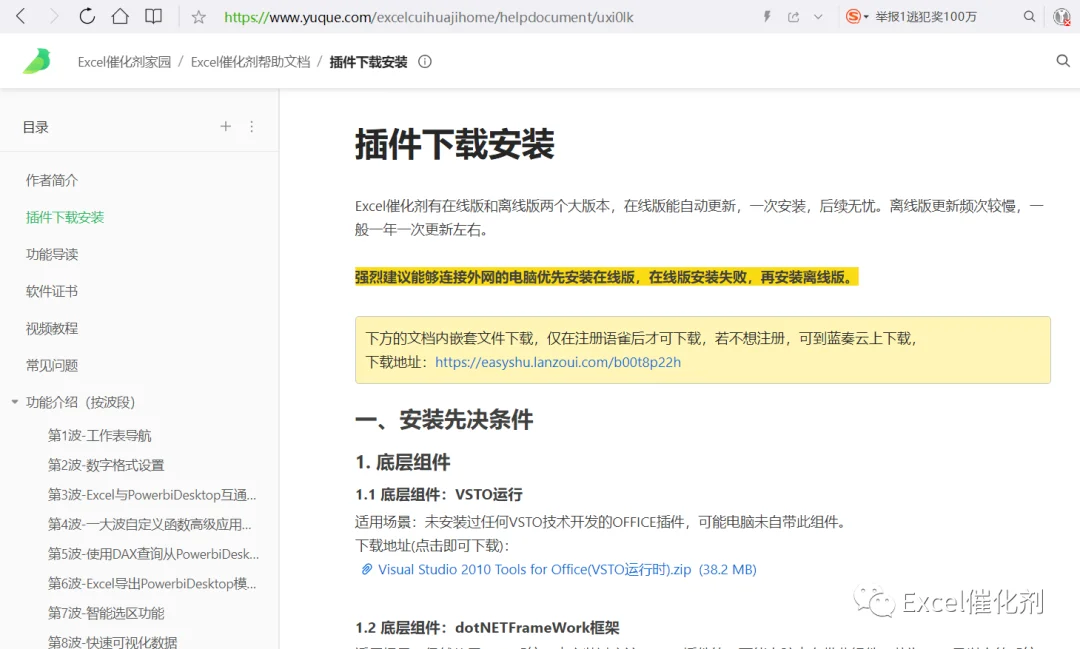Screen dimensions: 1080x649
Task: Reload the page with the refresh icon
Action: tap(87, 17)
